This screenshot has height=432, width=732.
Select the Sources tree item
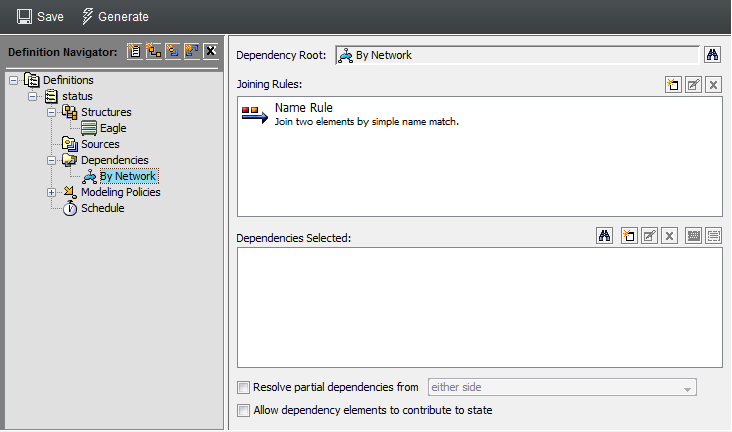(100, 144)
